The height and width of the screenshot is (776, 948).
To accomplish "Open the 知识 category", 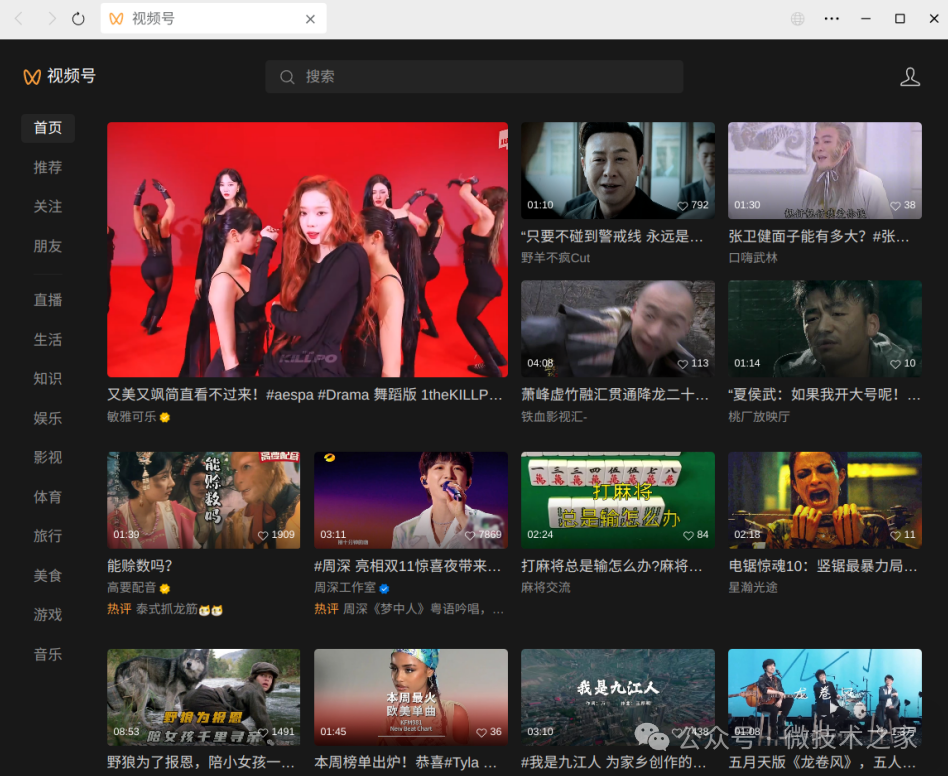I will click(x=48, y=379).
